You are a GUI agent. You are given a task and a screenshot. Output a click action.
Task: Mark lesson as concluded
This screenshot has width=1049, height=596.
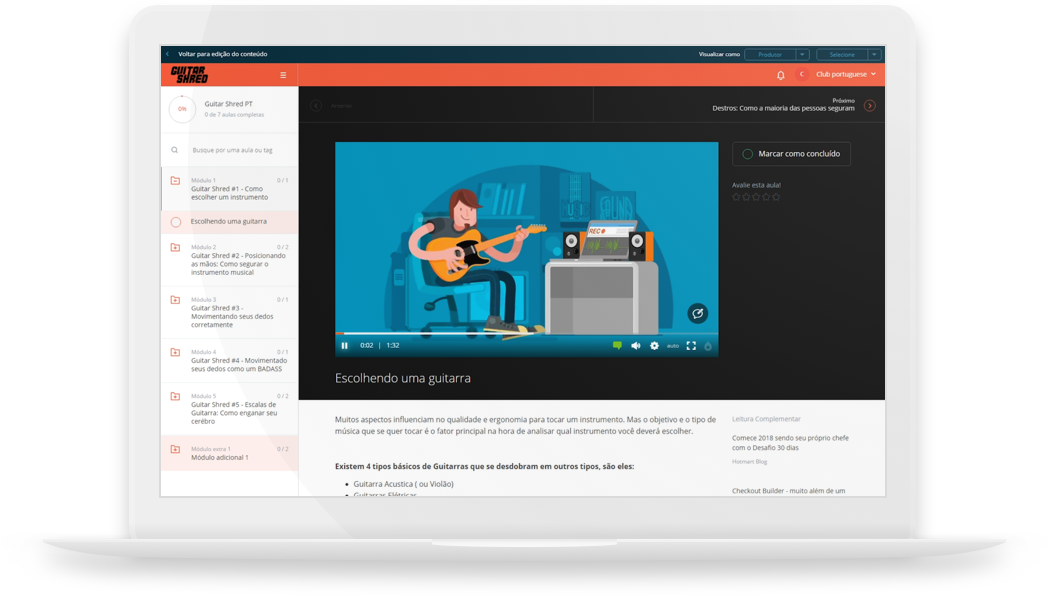tap(791, 154)
